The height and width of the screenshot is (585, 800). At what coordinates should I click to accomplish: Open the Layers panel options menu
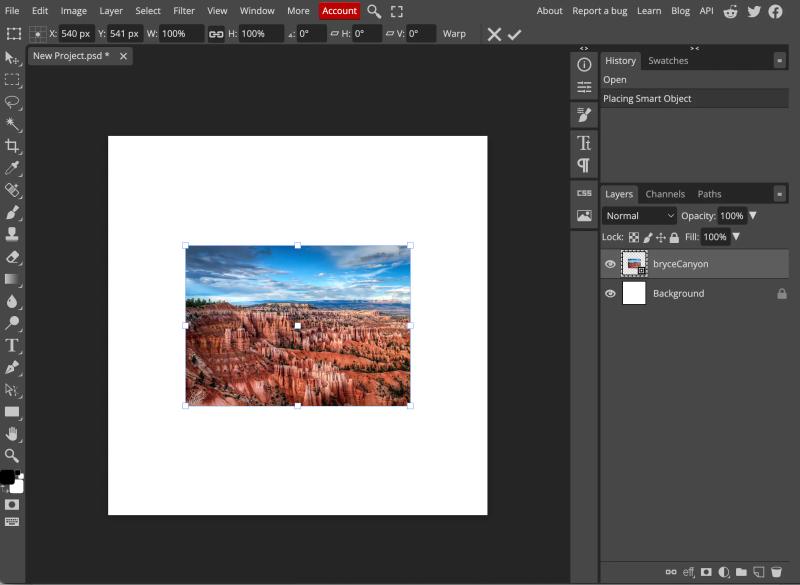point(779,194)
